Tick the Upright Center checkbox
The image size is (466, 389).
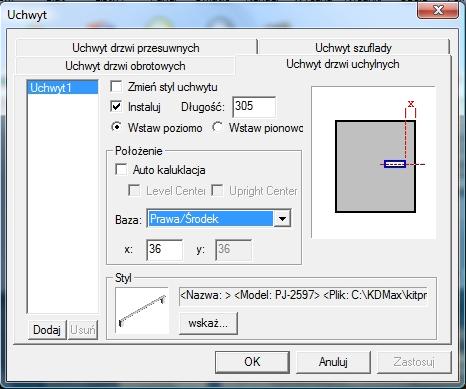[x=217, y=191]
